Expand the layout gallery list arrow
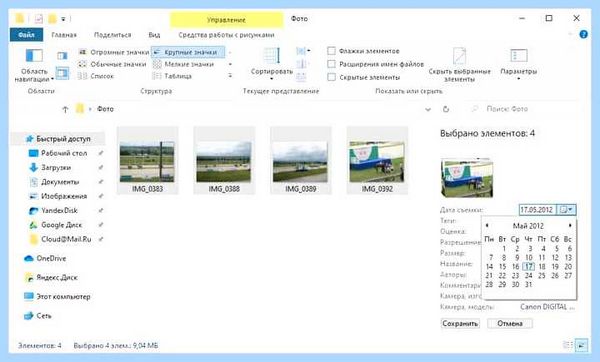 click(230, 76)
